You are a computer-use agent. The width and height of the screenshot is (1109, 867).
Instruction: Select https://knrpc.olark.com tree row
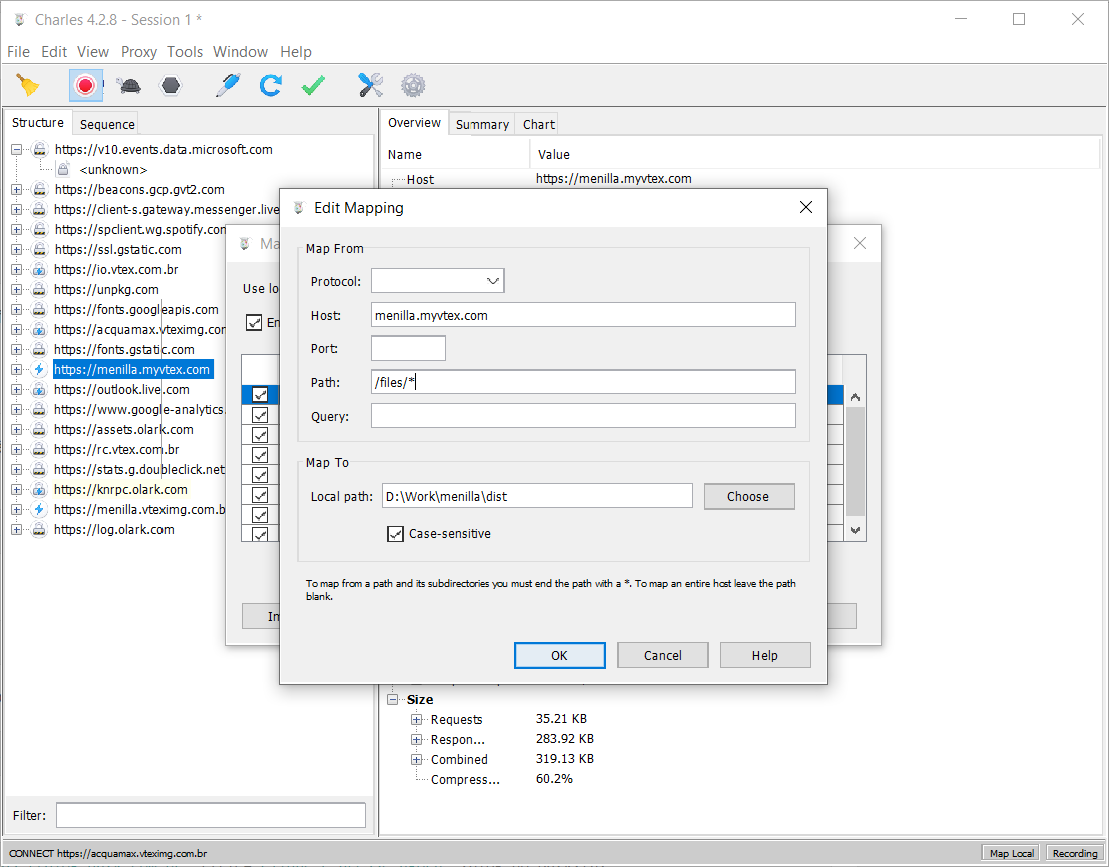[120, 489]
